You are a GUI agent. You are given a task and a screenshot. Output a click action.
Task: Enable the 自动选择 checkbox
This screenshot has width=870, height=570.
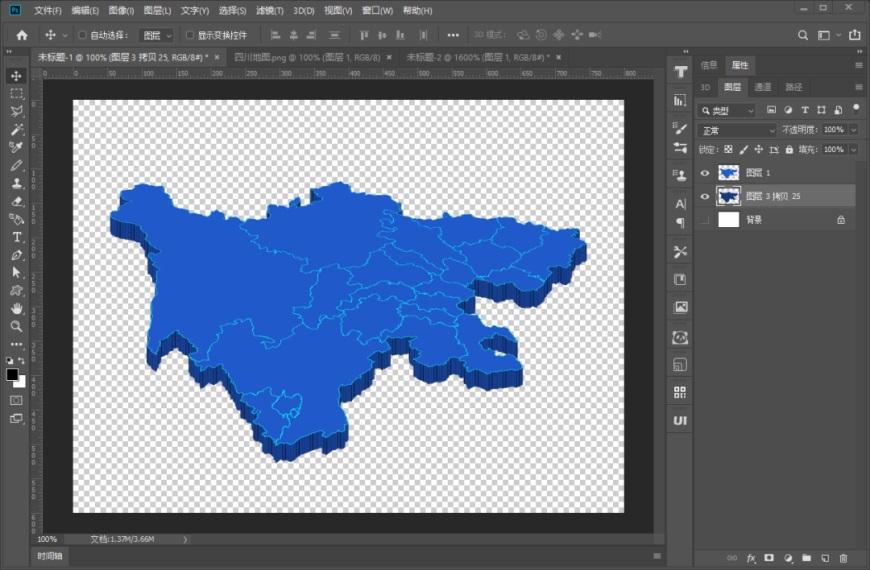click(82, 35)
